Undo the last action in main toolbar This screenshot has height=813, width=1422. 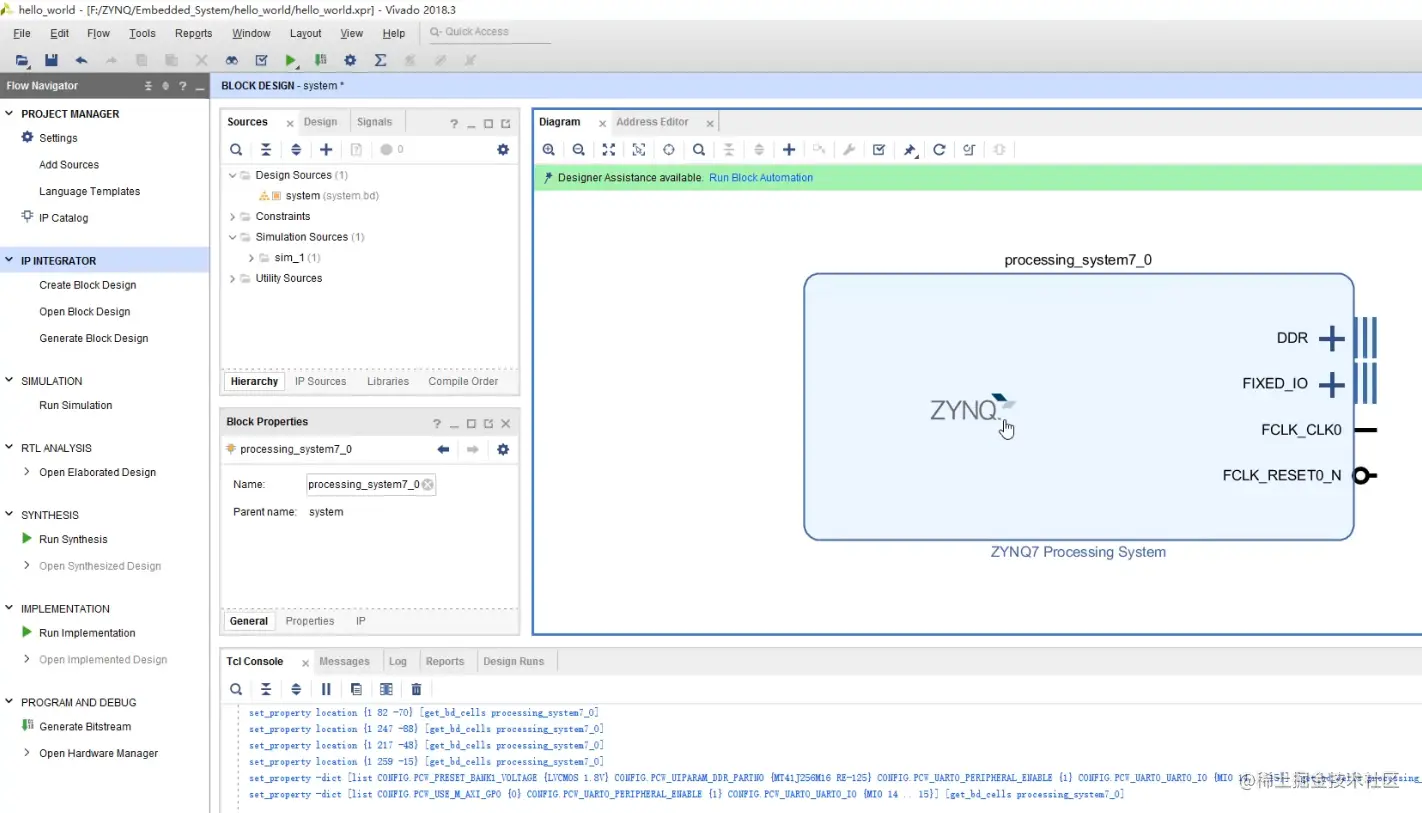[81, 60]
